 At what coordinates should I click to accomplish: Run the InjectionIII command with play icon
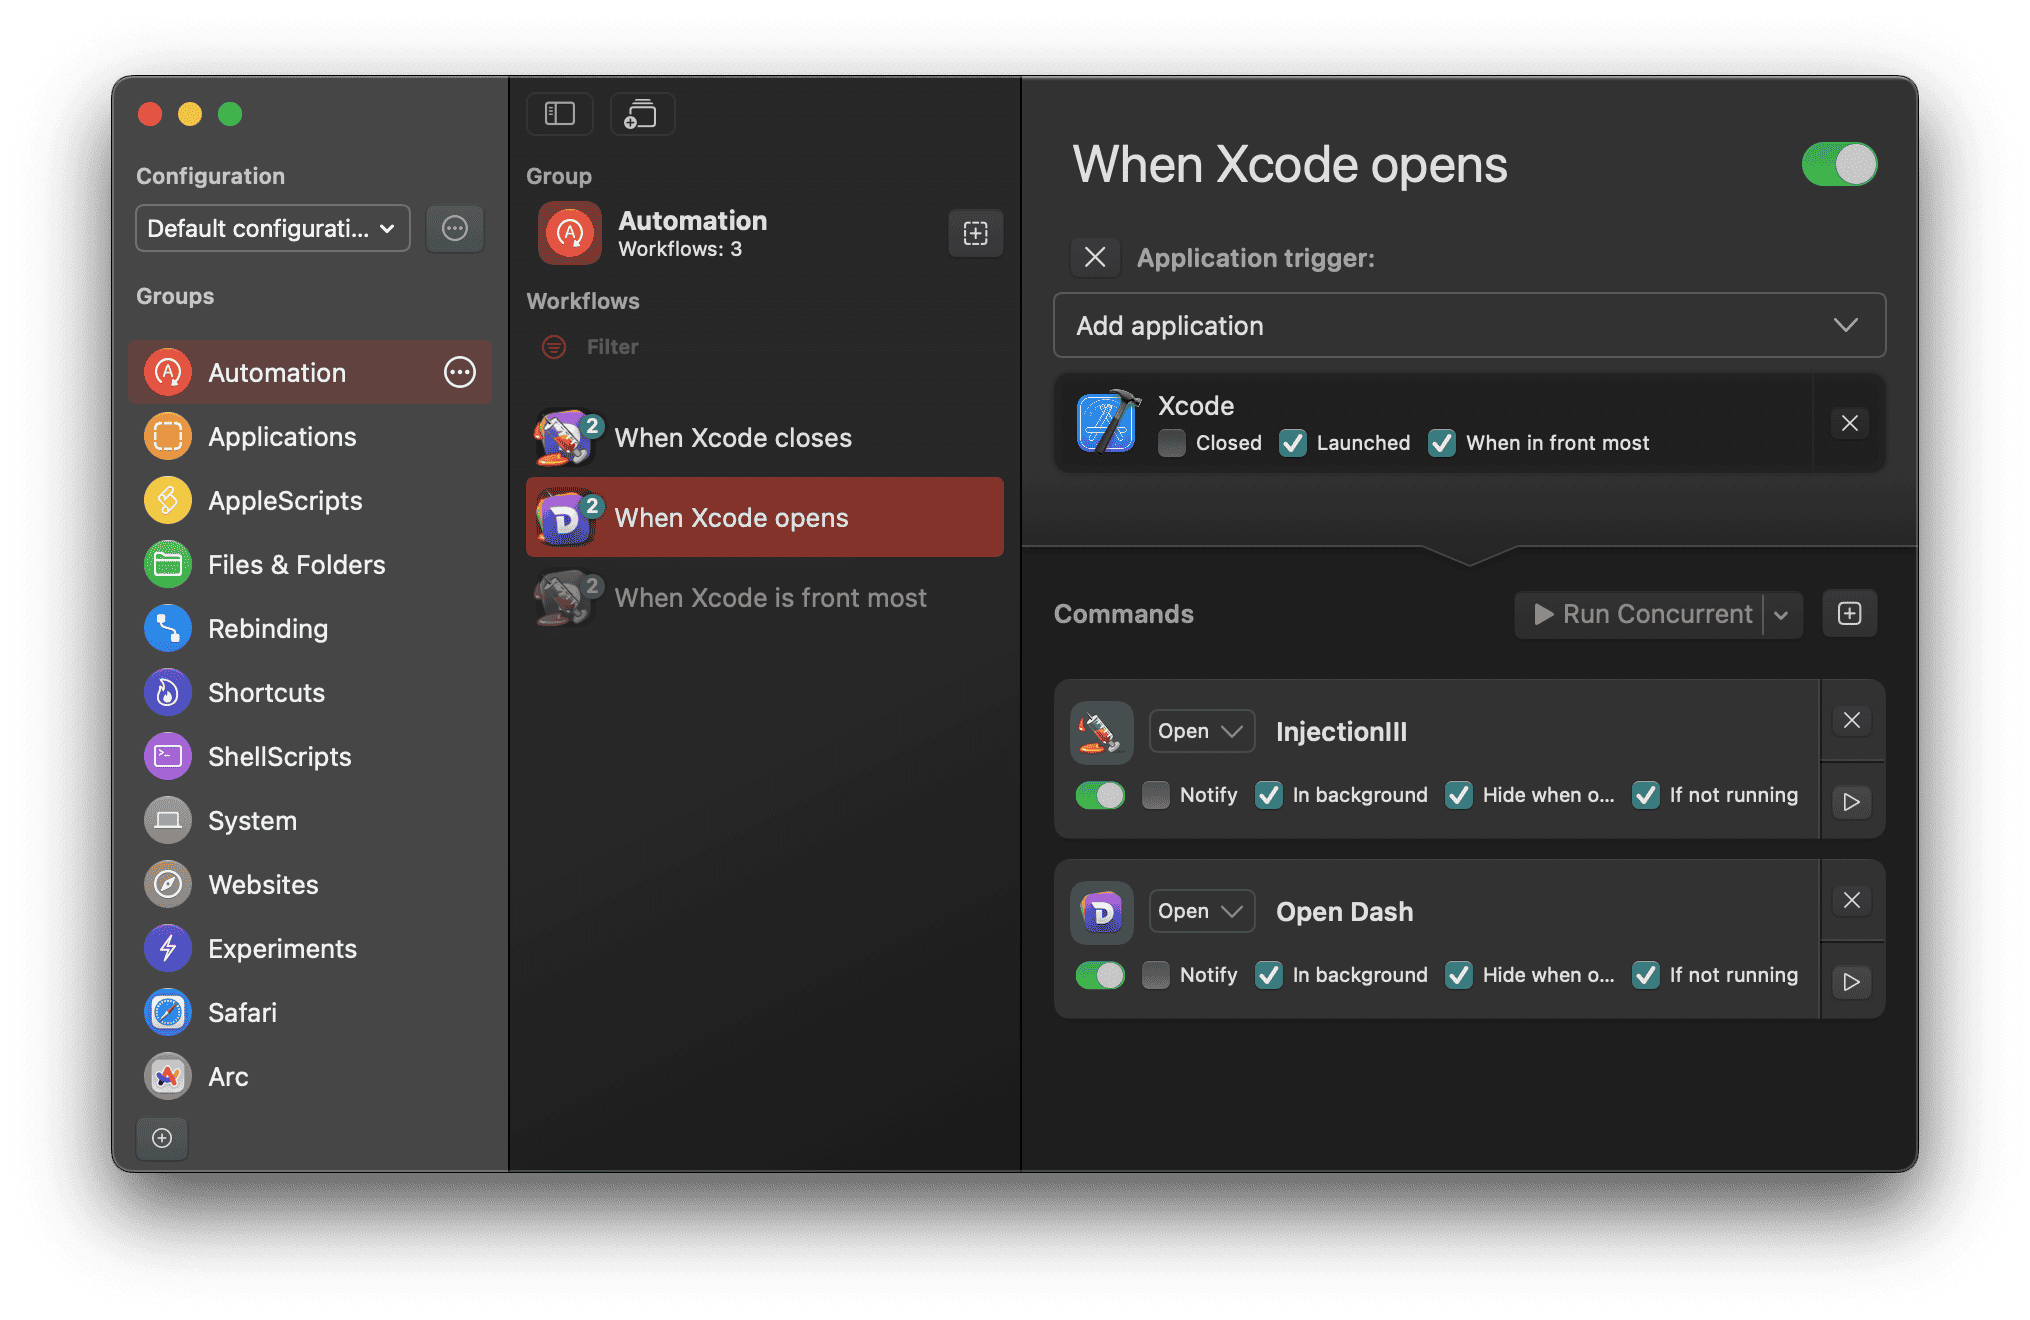(x=1851, y=802)
